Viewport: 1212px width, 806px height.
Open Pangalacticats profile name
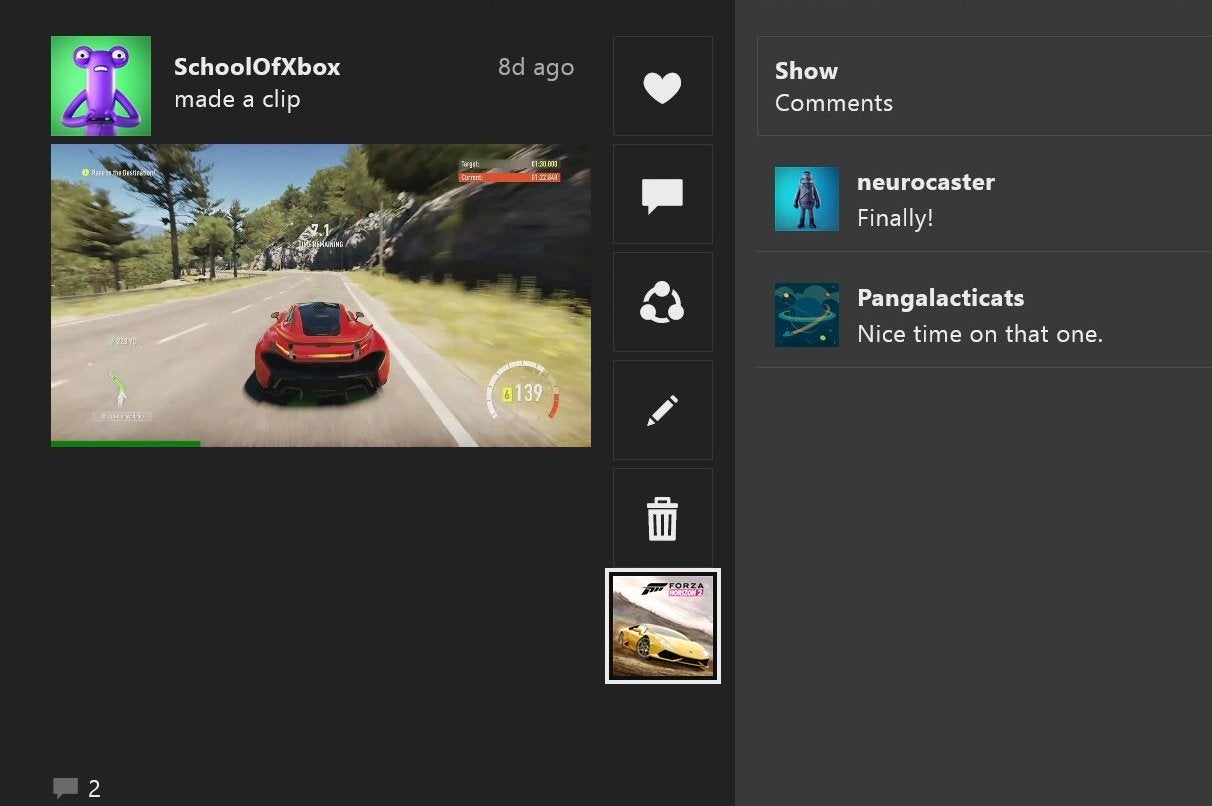[941, 298]
